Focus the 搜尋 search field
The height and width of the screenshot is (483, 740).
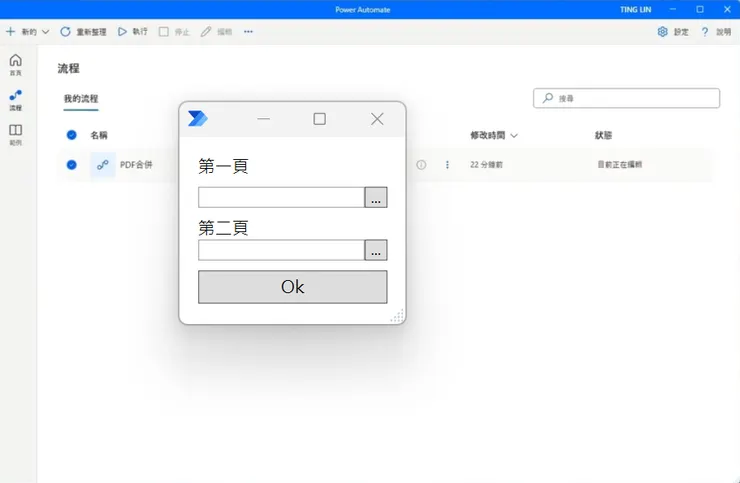(626, 98)
